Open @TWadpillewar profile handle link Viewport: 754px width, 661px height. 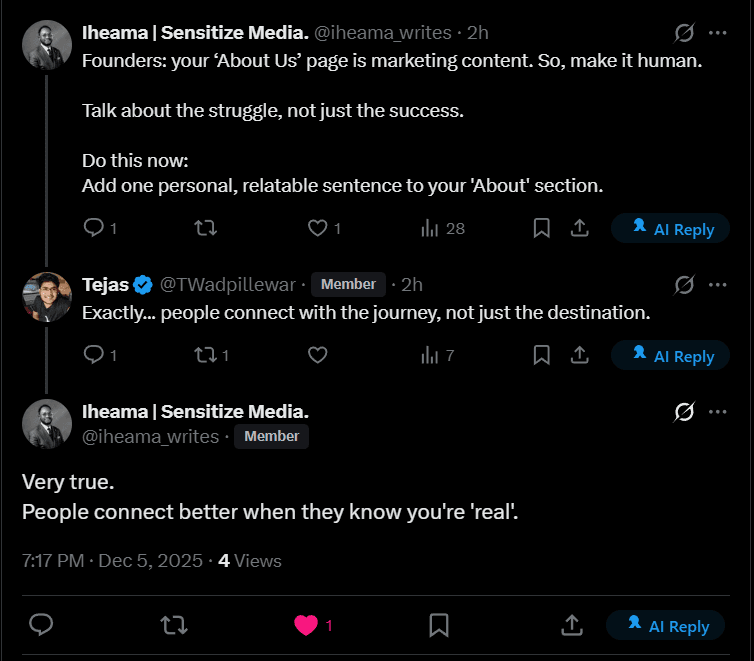[x=230, y=285]
